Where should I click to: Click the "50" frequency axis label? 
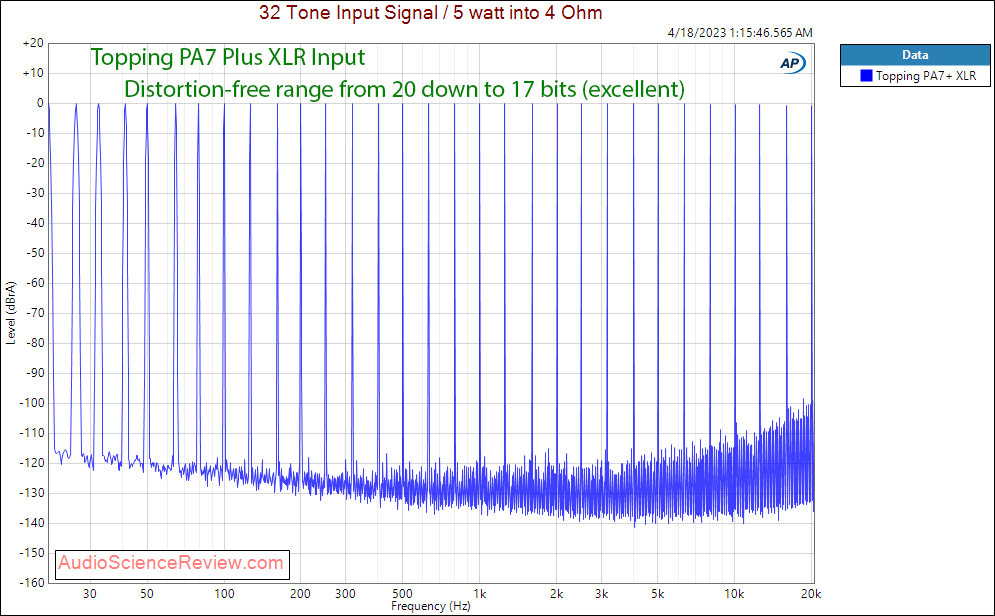pos(147,594)
